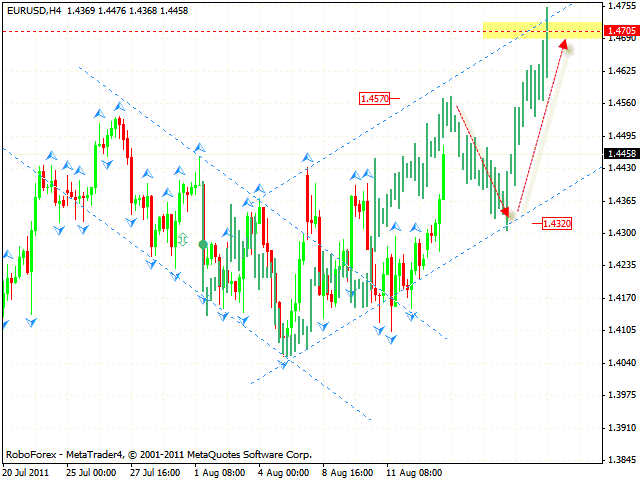
Task: Click the 8 Aug 16:00 time label
Action: click(x=347, y=473)
